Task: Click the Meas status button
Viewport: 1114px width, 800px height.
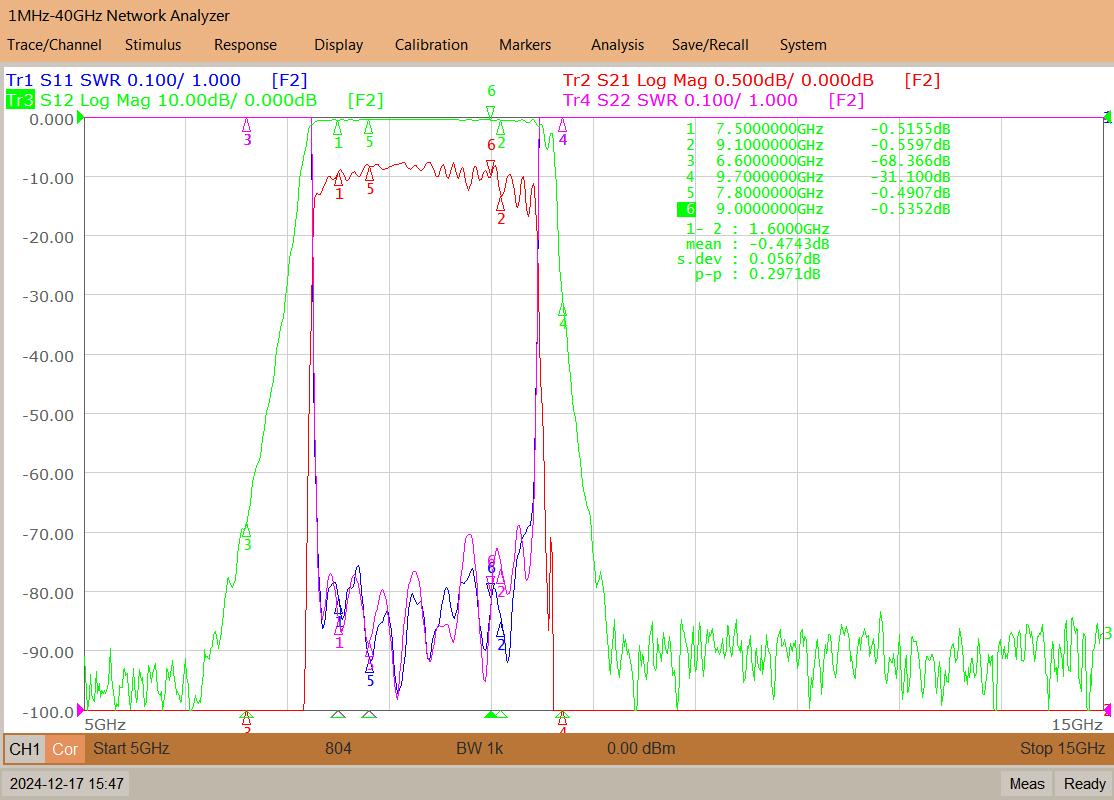Action: coord(1027,784)
